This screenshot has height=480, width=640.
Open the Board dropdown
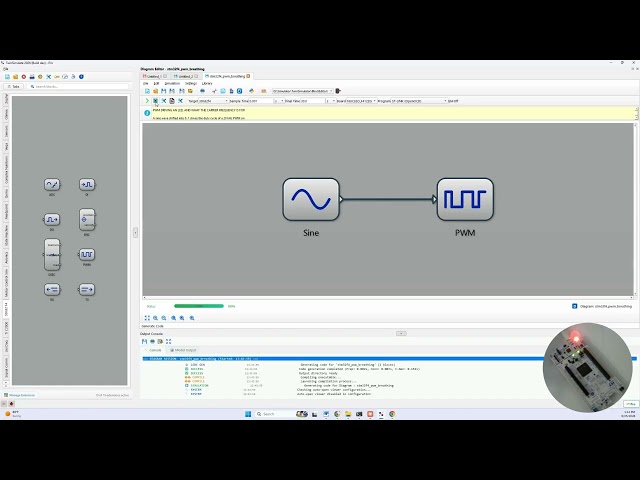pyautogui.click(x=361, y=101)
